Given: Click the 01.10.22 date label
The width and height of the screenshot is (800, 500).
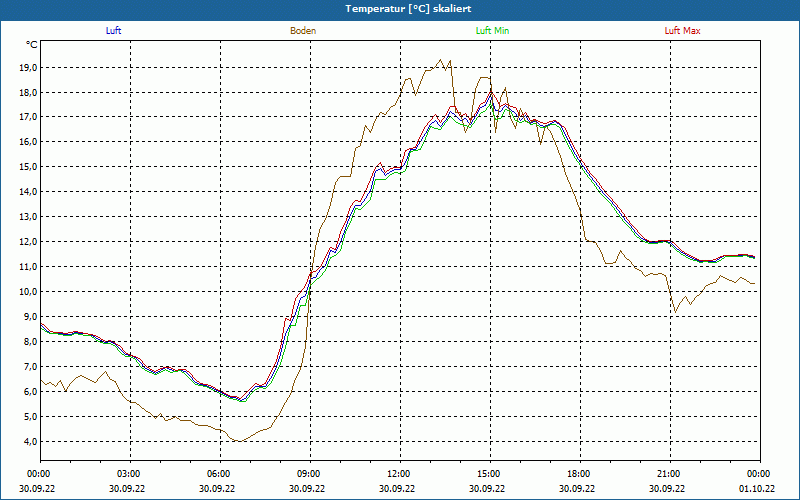Looking at the screenshot, I should coord(757,488).
